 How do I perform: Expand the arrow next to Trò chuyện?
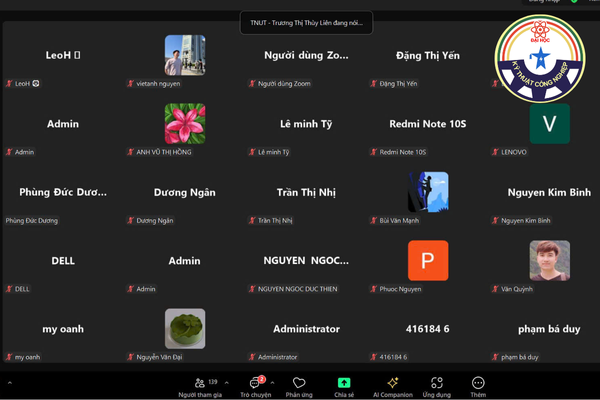[x=274, y=382]
